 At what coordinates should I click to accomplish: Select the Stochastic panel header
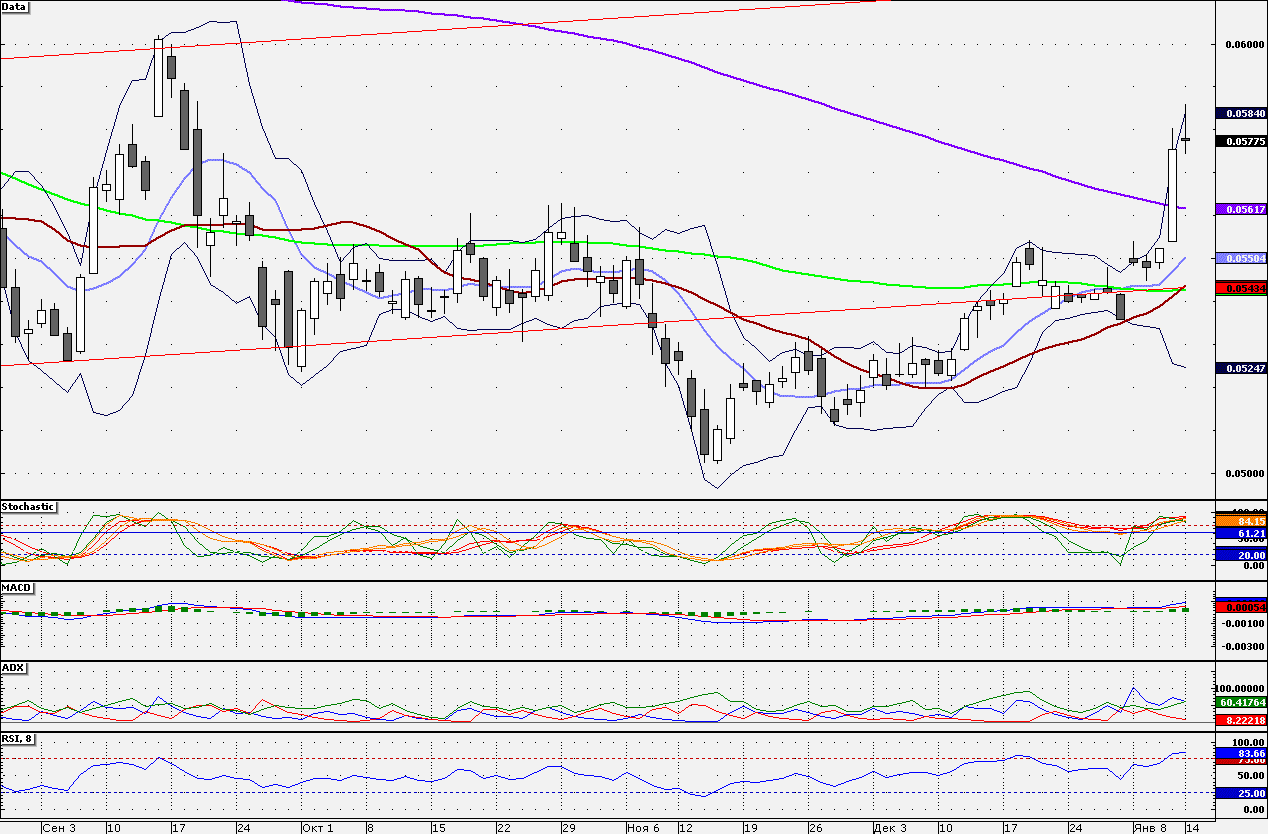pyautogui.click(x=27, y=506)
